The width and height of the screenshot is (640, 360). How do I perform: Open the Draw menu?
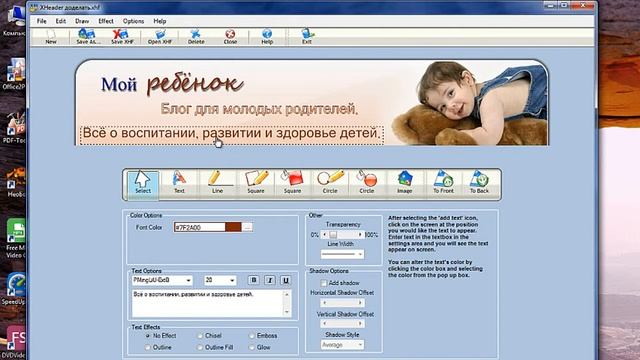(x=82, y=21)
